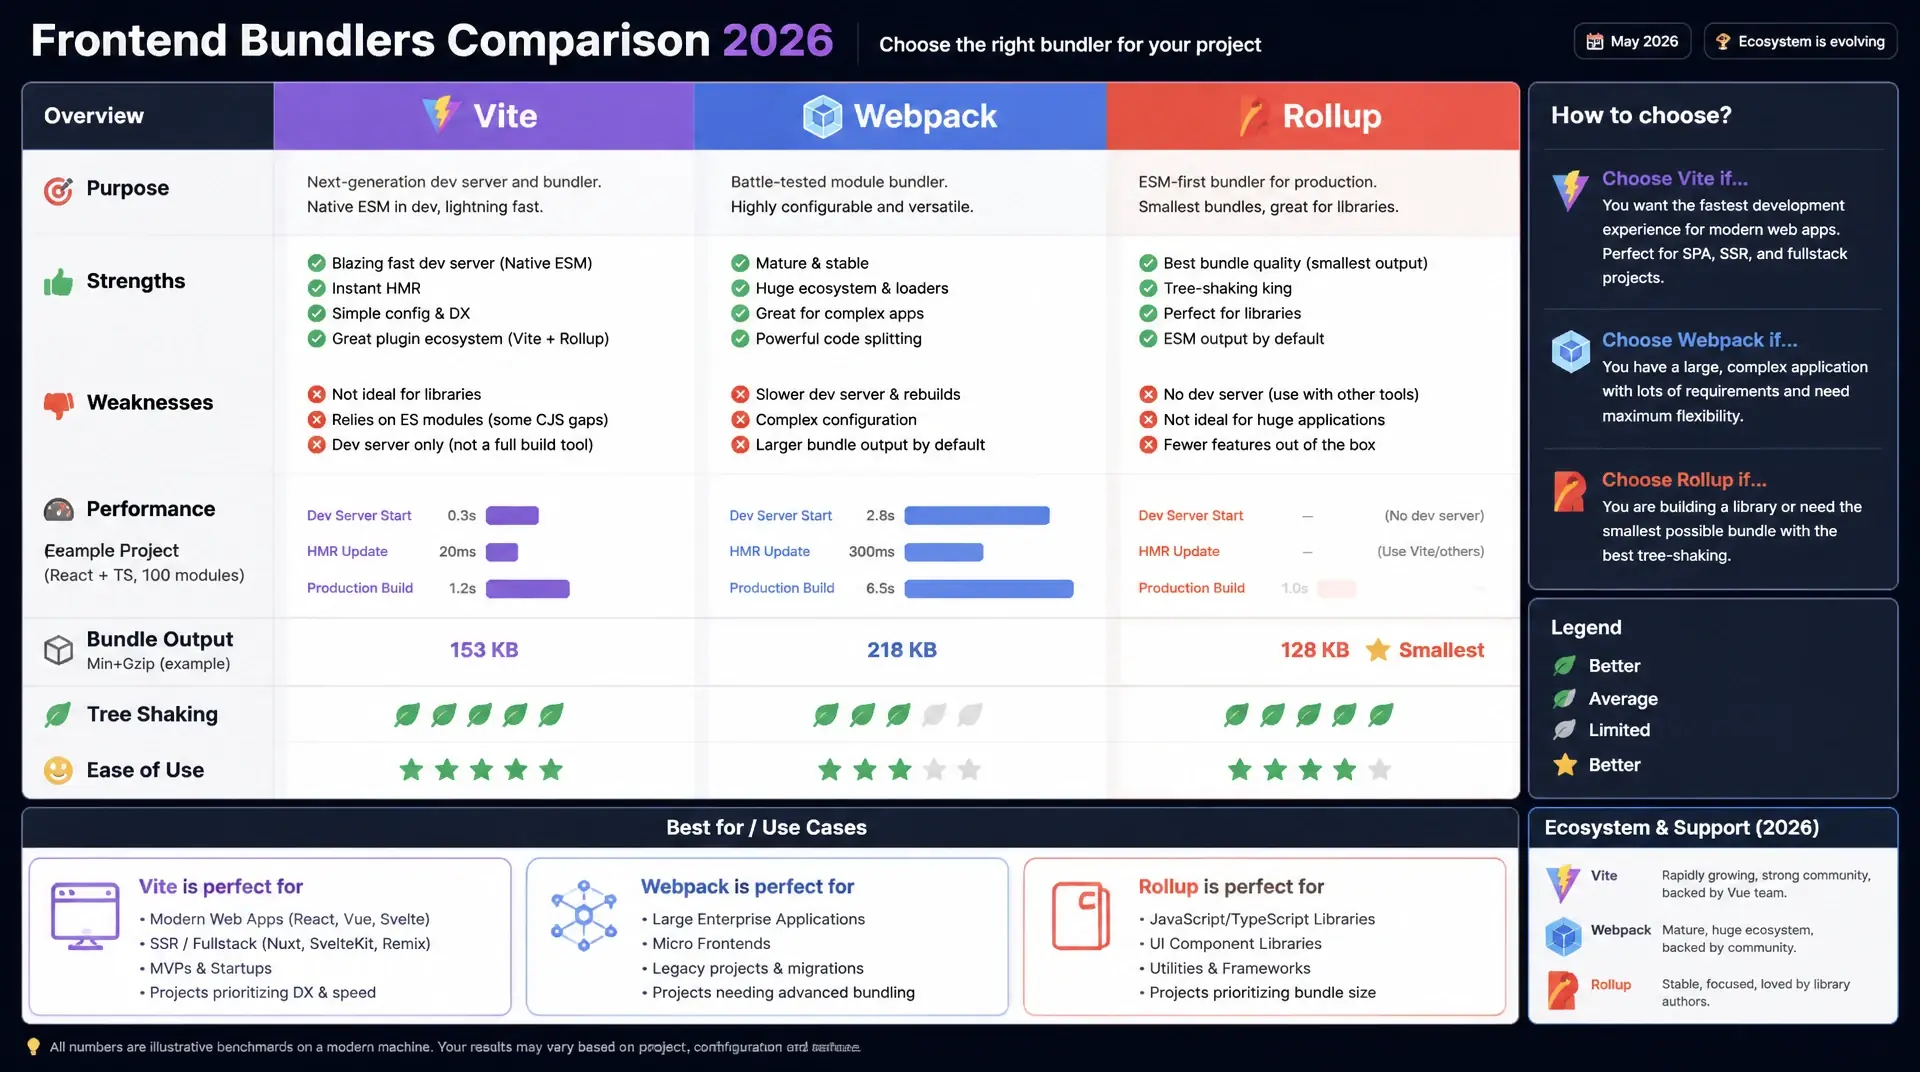
Task: Click the calendar icon beside May 2026
Action: click(1595, 42)
